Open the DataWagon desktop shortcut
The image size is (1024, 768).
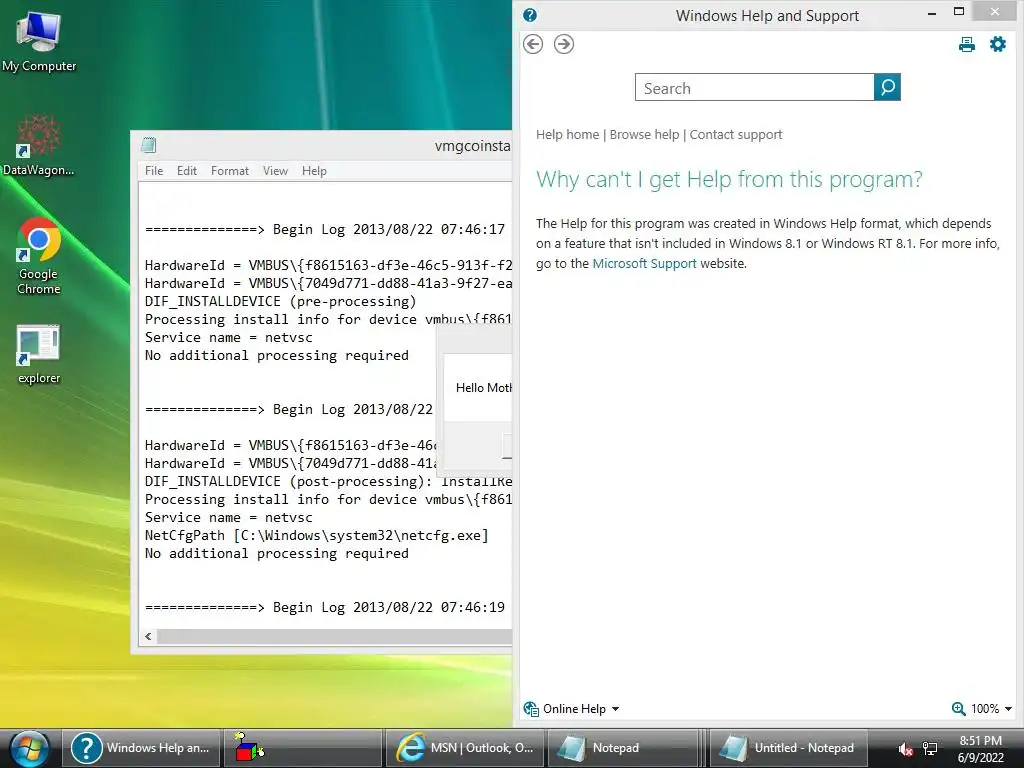pos(39,145)
